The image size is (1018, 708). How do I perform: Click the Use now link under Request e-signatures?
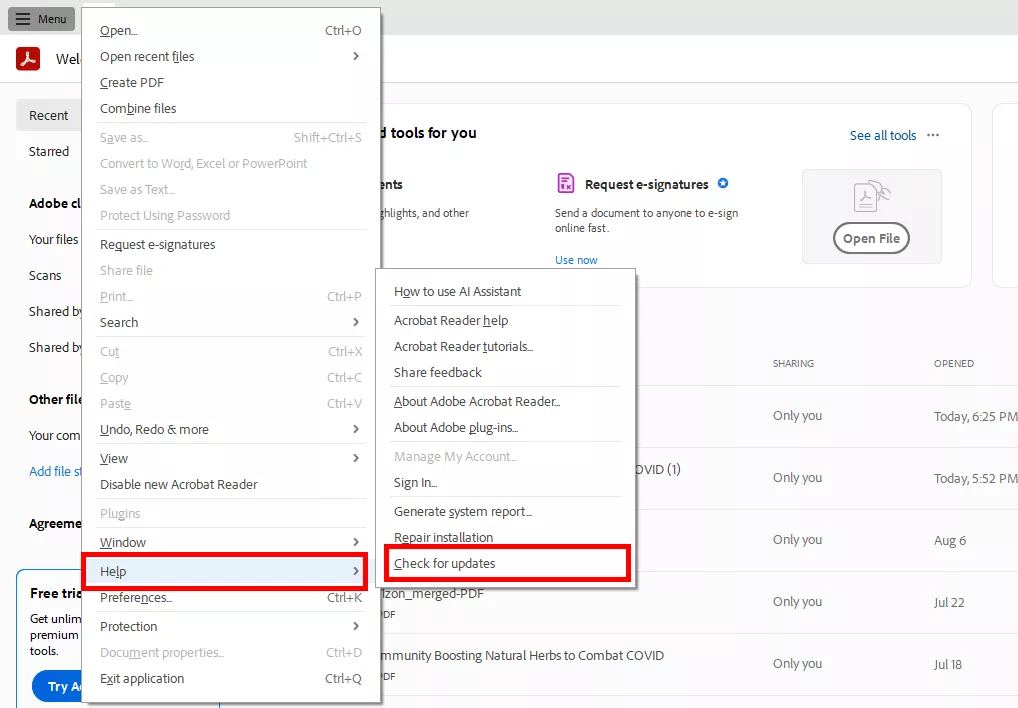click(576, 259)
